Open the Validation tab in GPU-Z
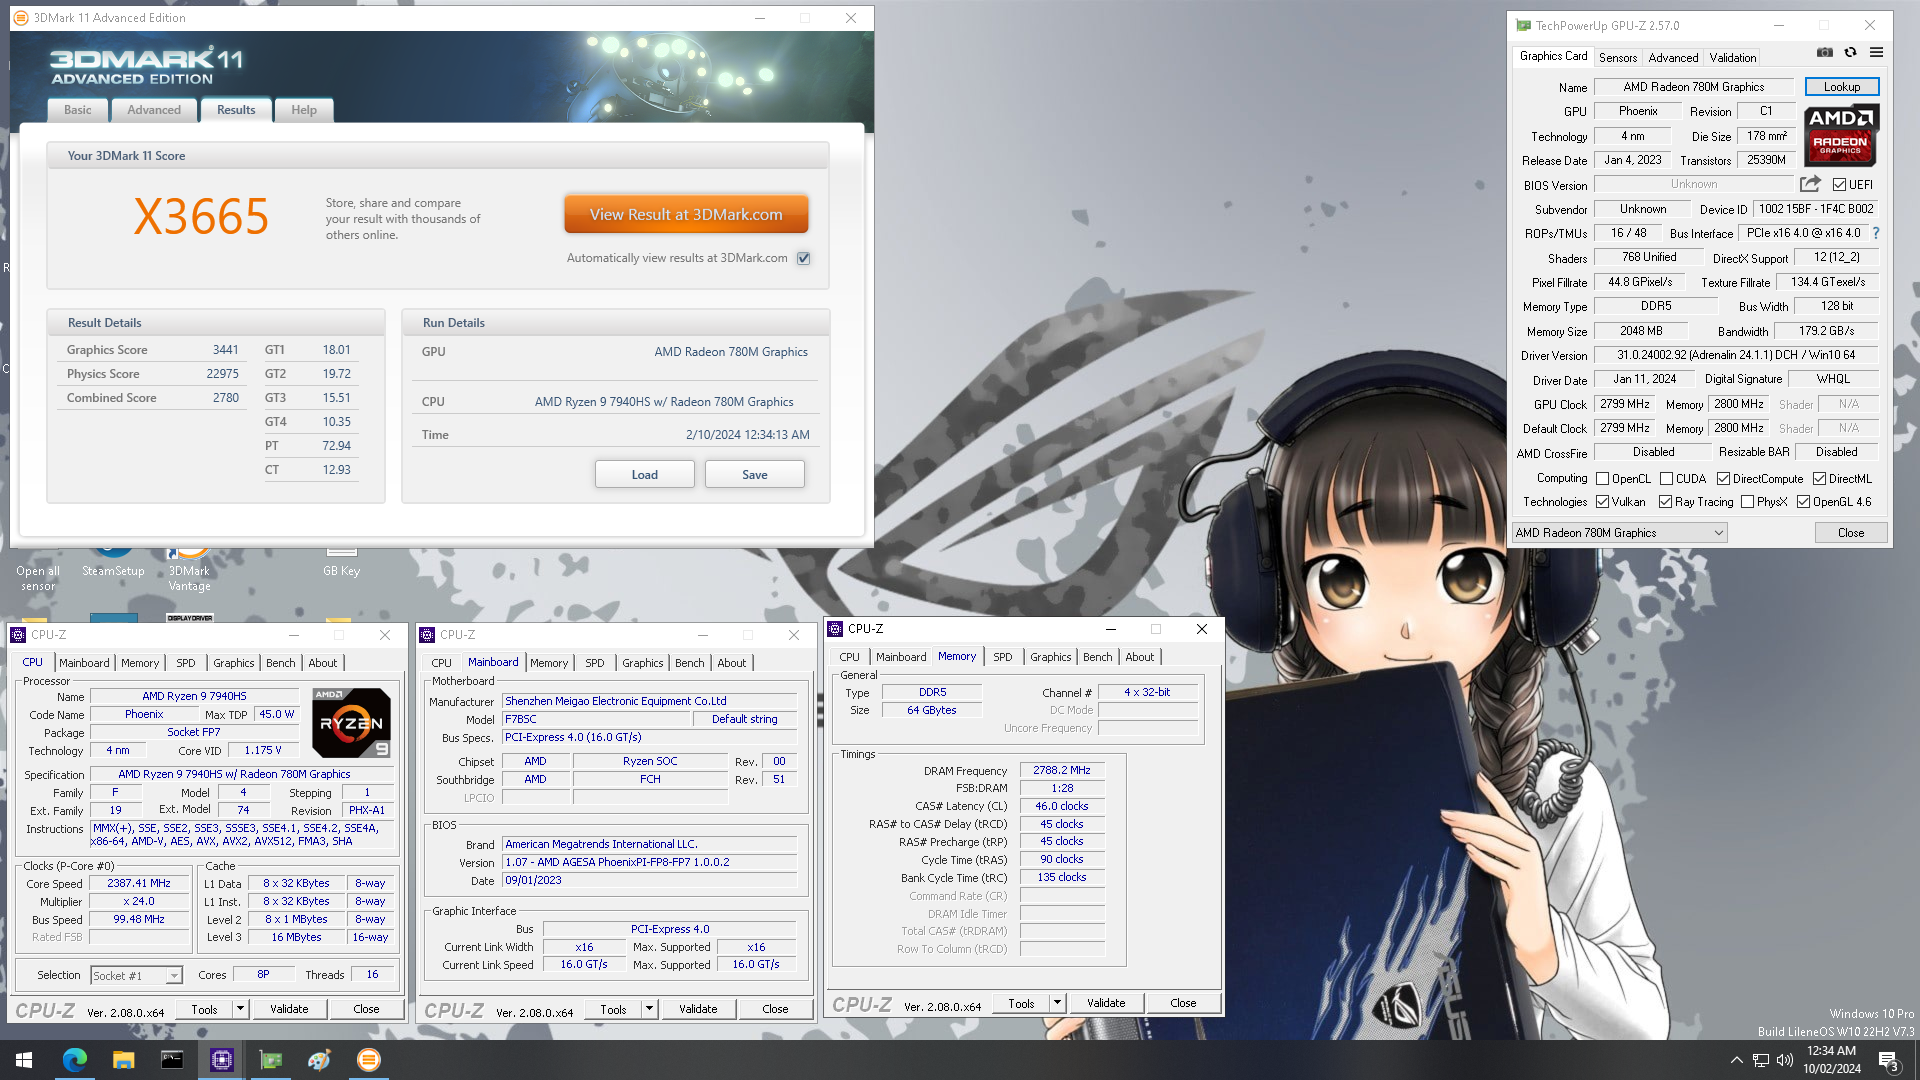This screenshot has width=1920, height=1080. (1733, 58)
